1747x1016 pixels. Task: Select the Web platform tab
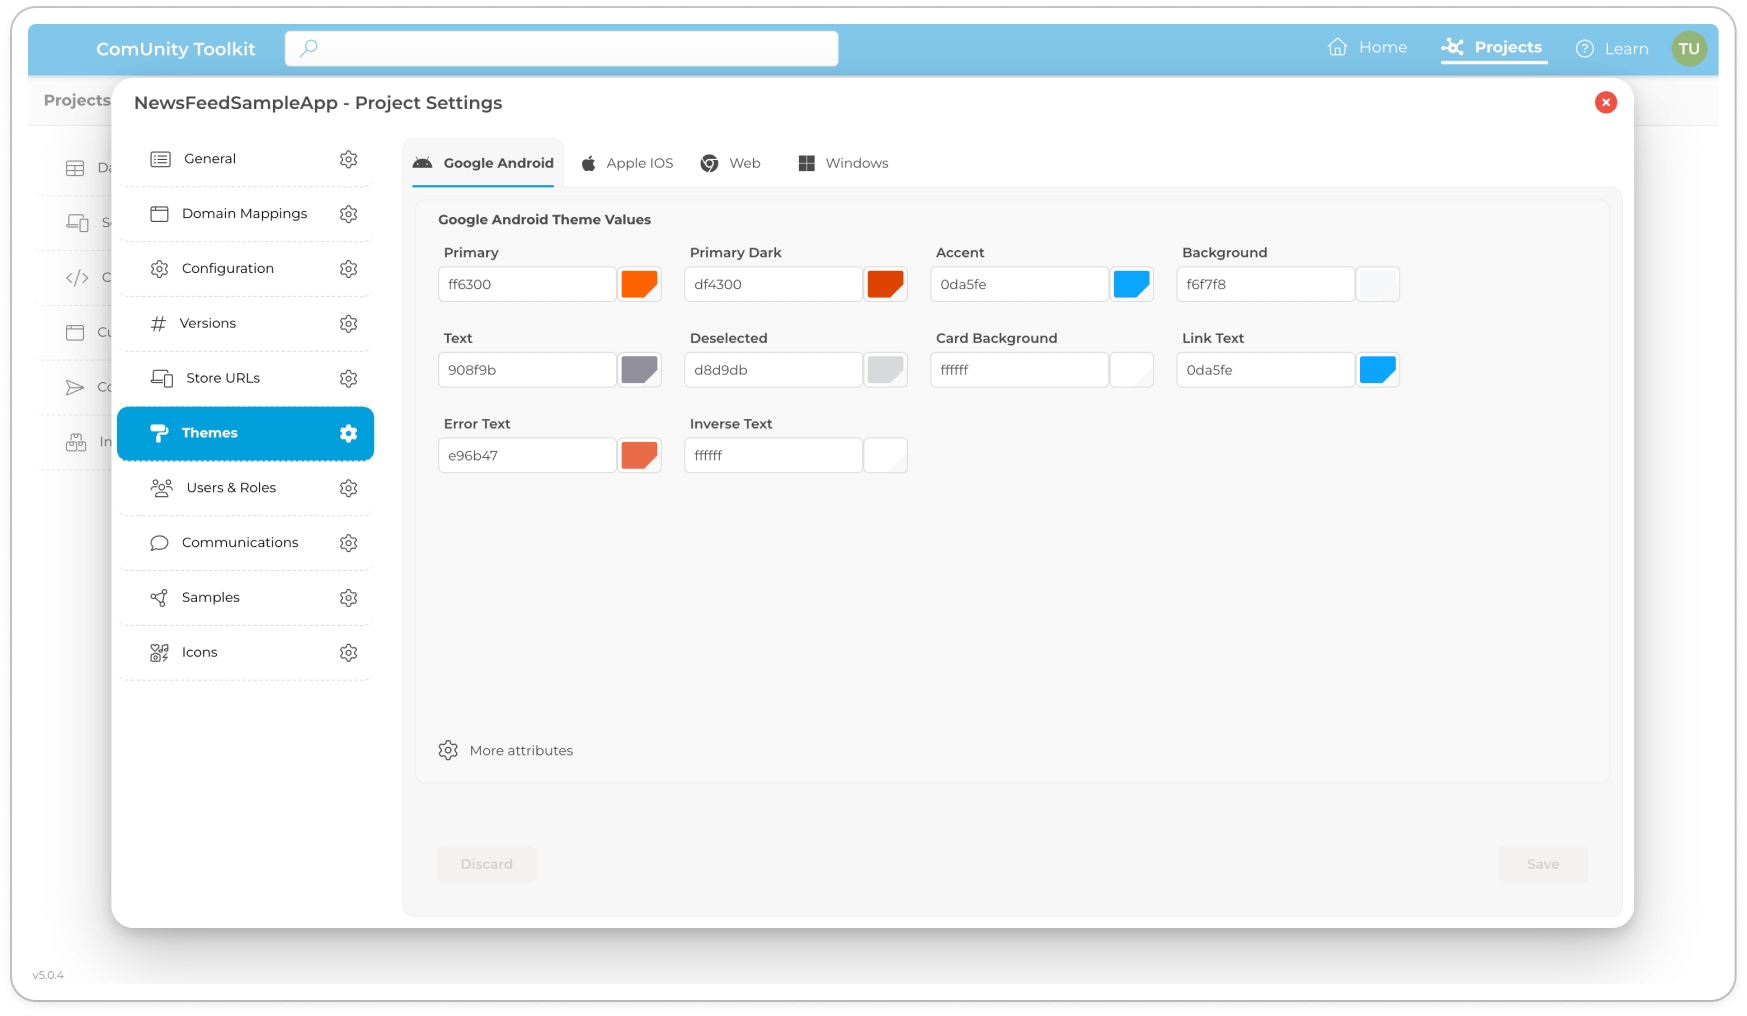731,163
